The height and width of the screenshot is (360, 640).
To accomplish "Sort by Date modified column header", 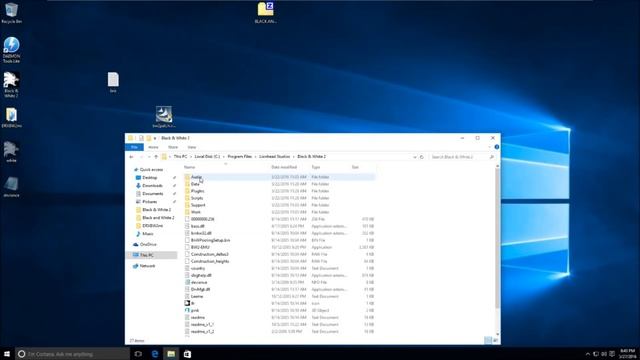I will [x=284, y=167].
